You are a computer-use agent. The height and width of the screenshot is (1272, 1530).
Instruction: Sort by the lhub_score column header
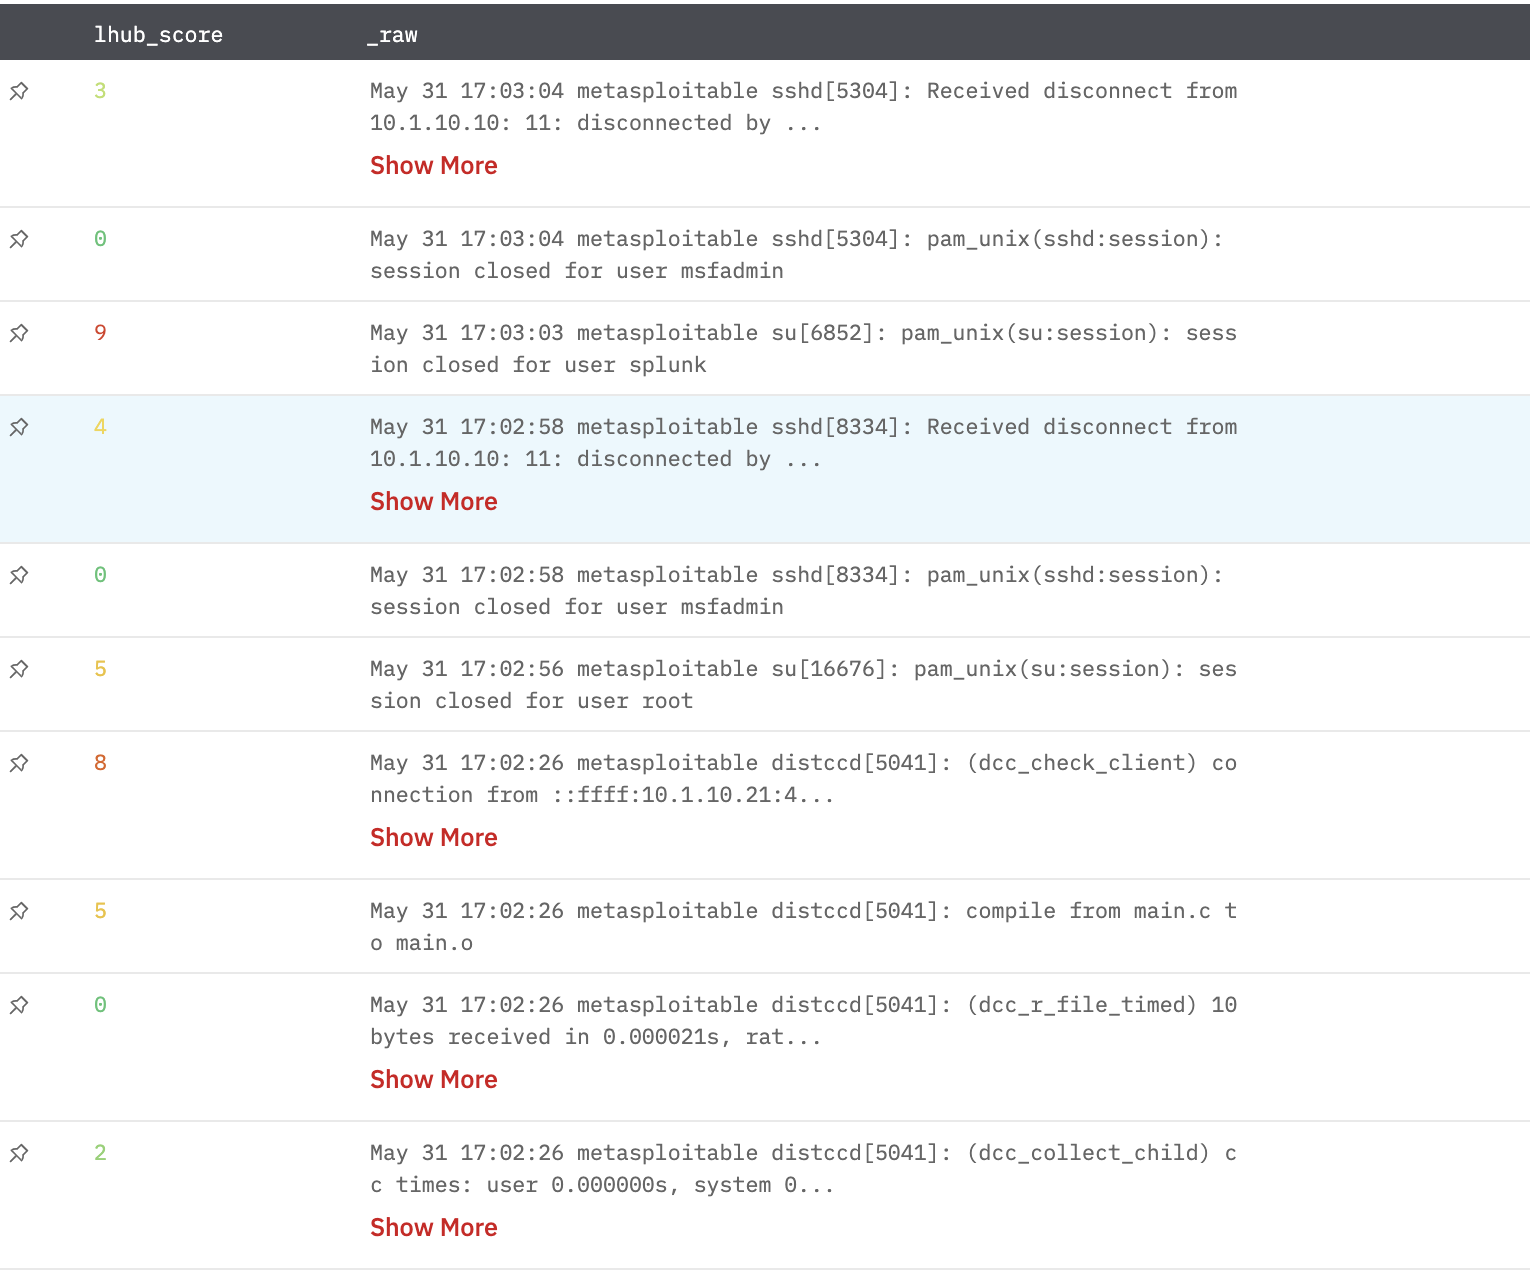158,35
